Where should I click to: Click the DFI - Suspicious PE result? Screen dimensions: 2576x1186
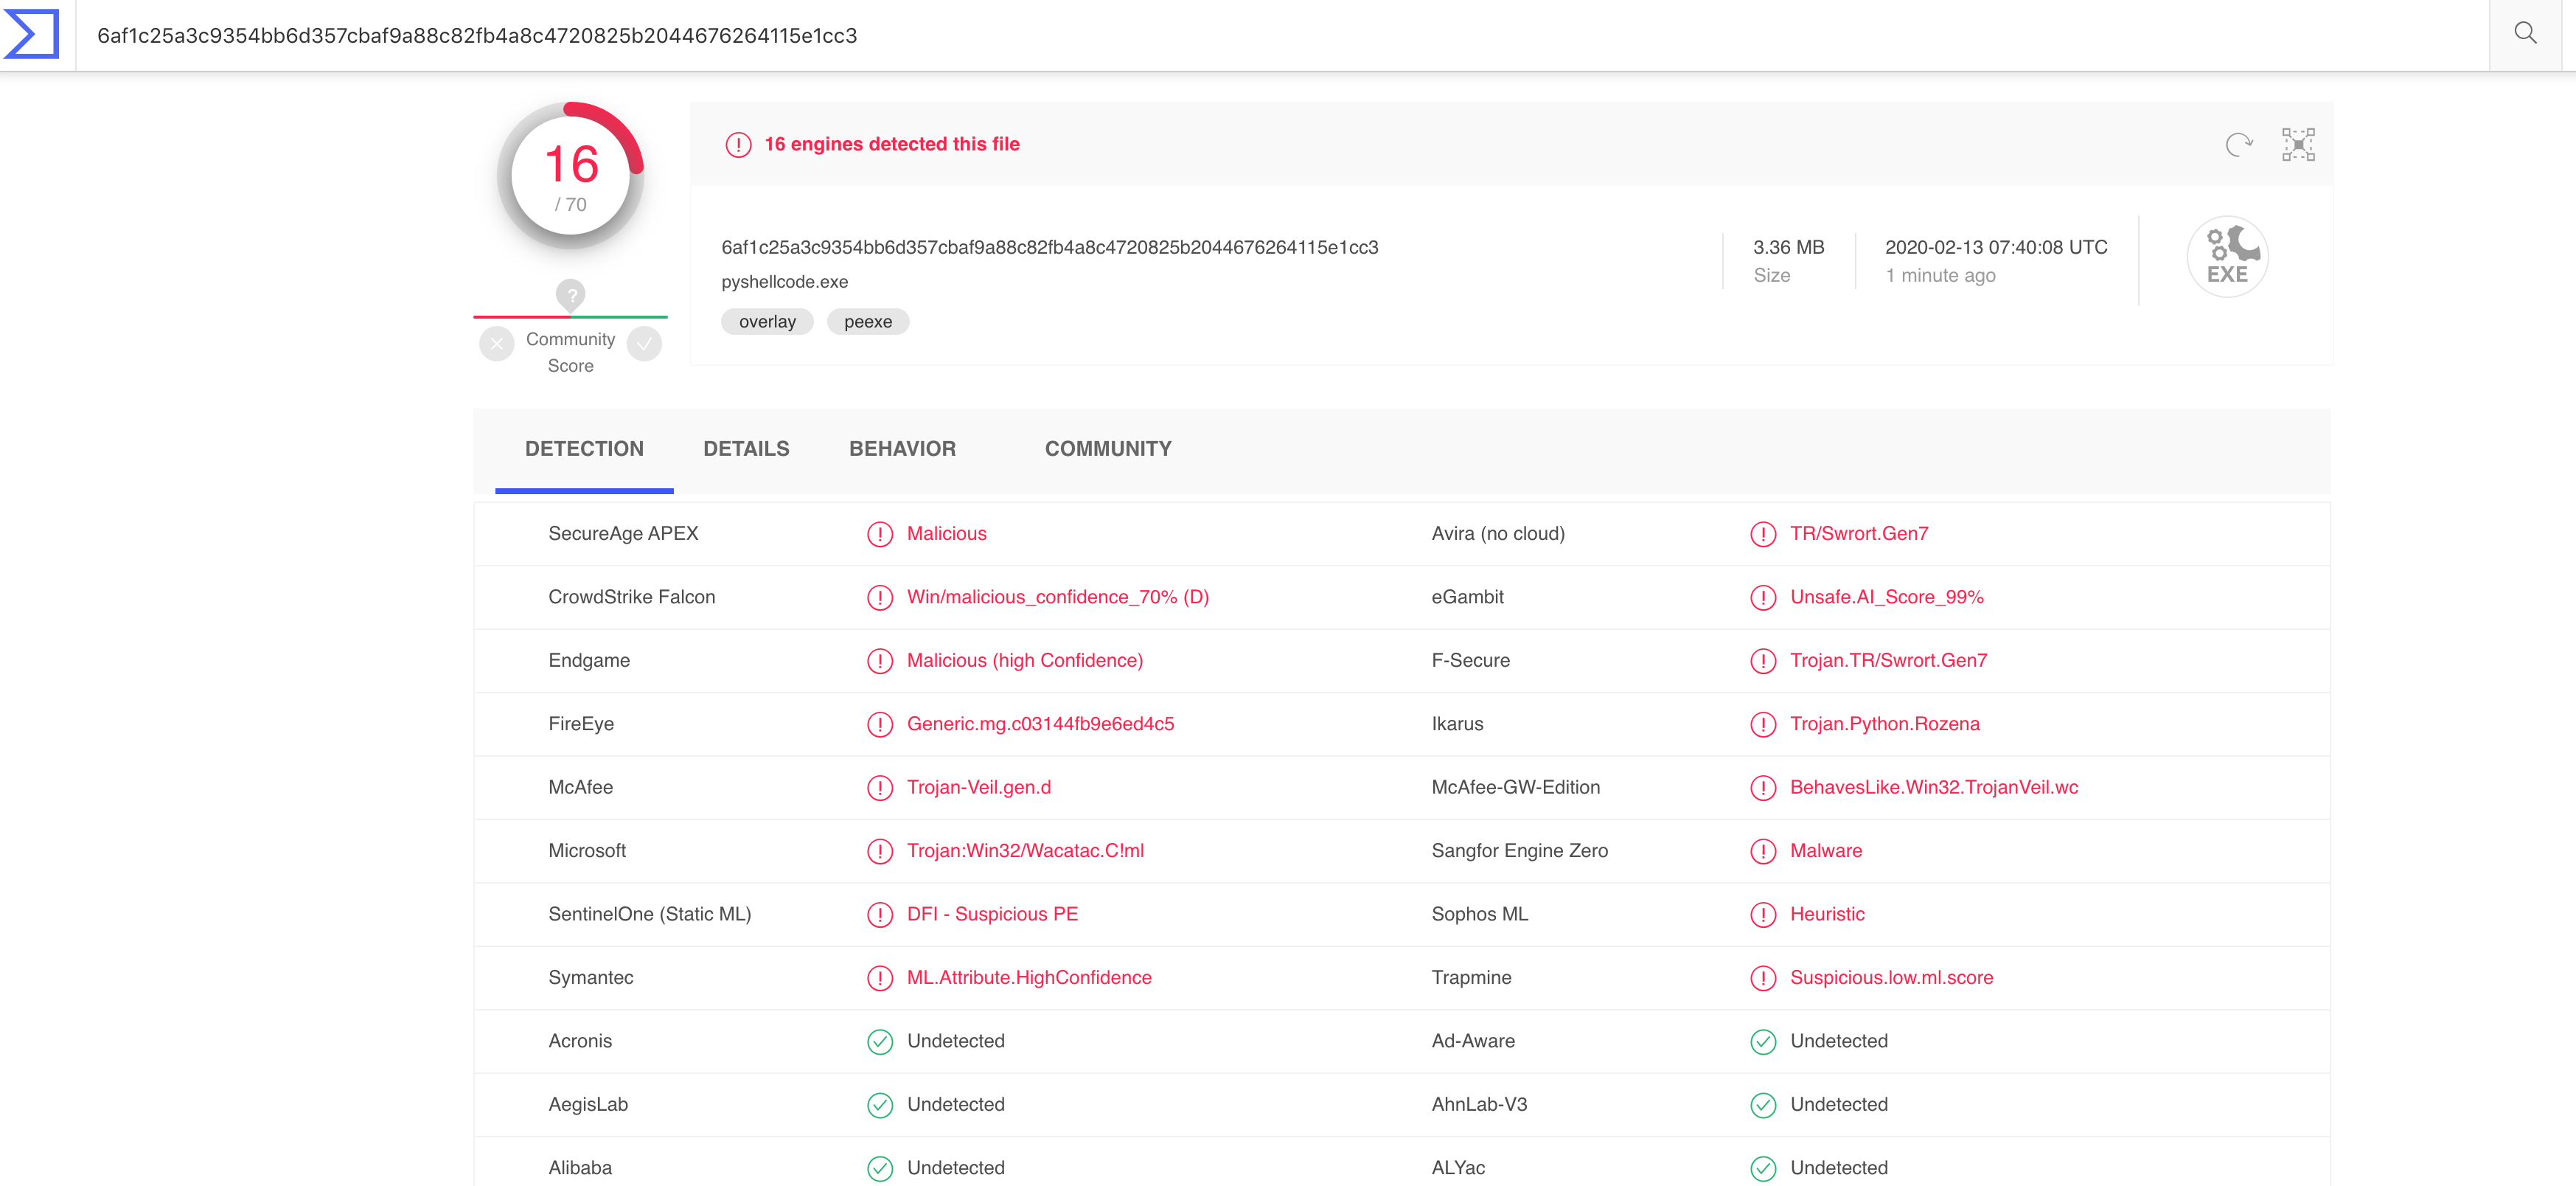point(992,914)
